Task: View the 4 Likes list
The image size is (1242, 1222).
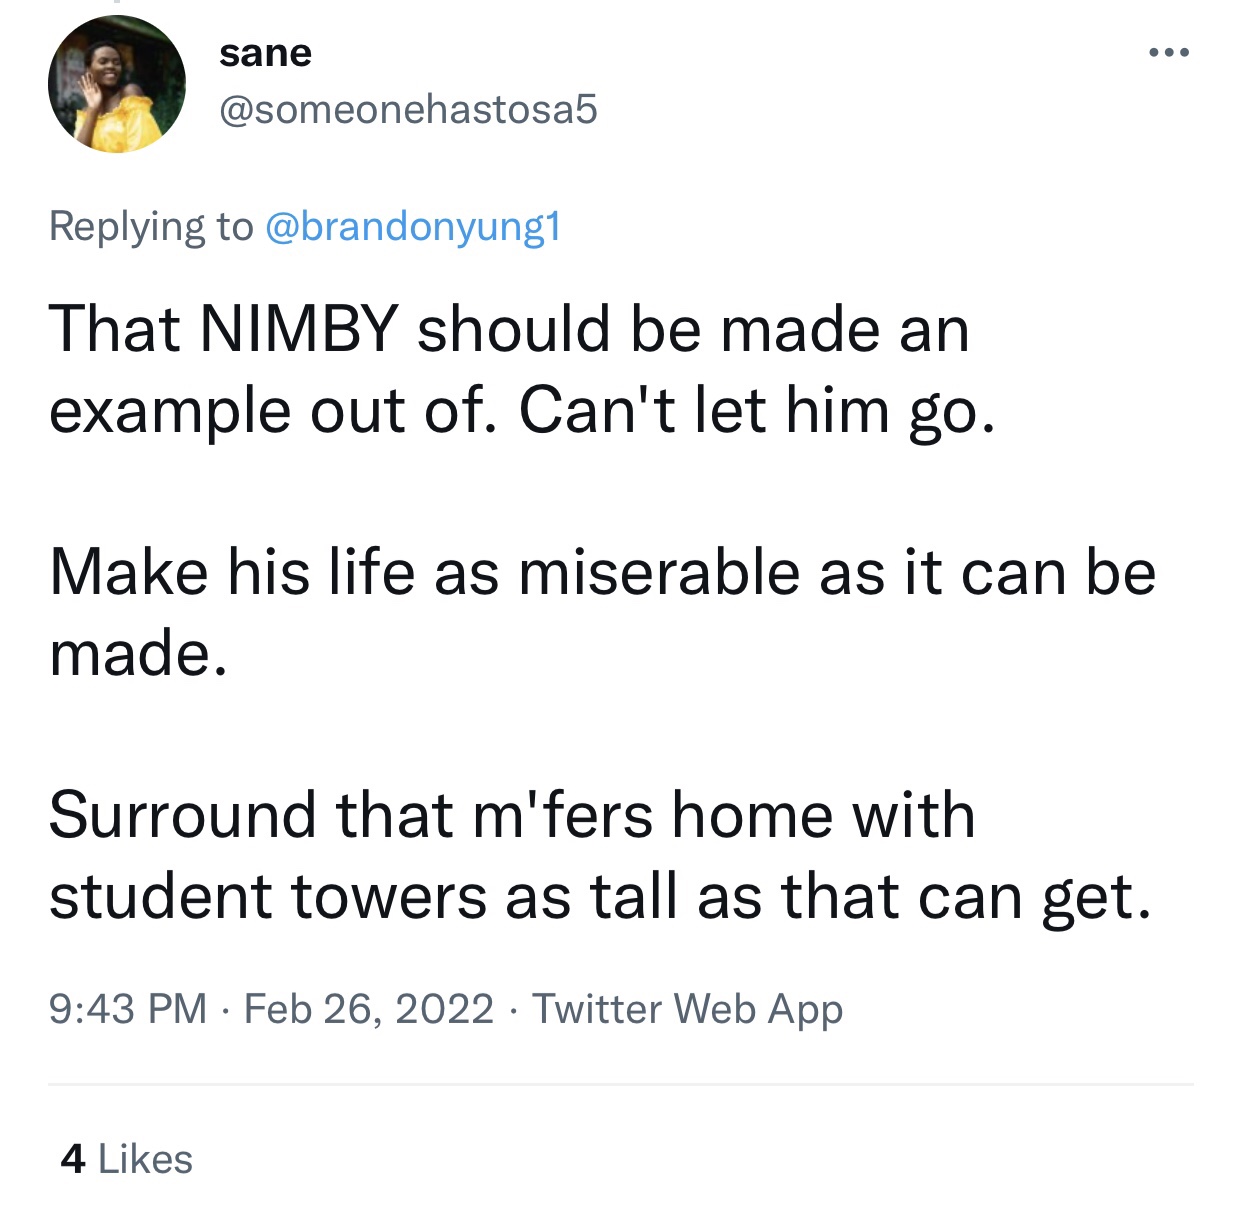Action: click(126, 1159)
